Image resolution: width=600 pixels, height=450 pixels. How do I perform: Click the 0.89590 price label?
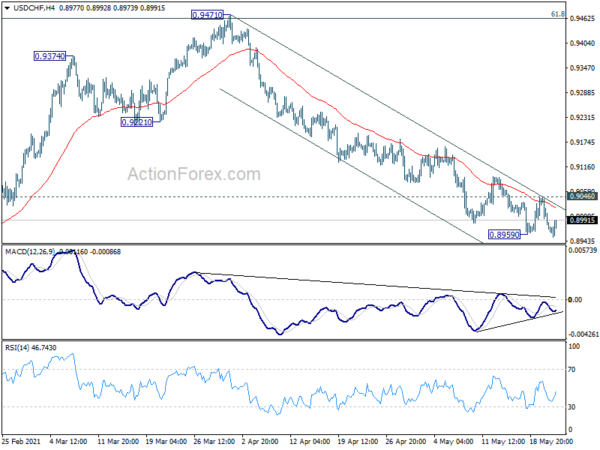(x=504, y=235)
